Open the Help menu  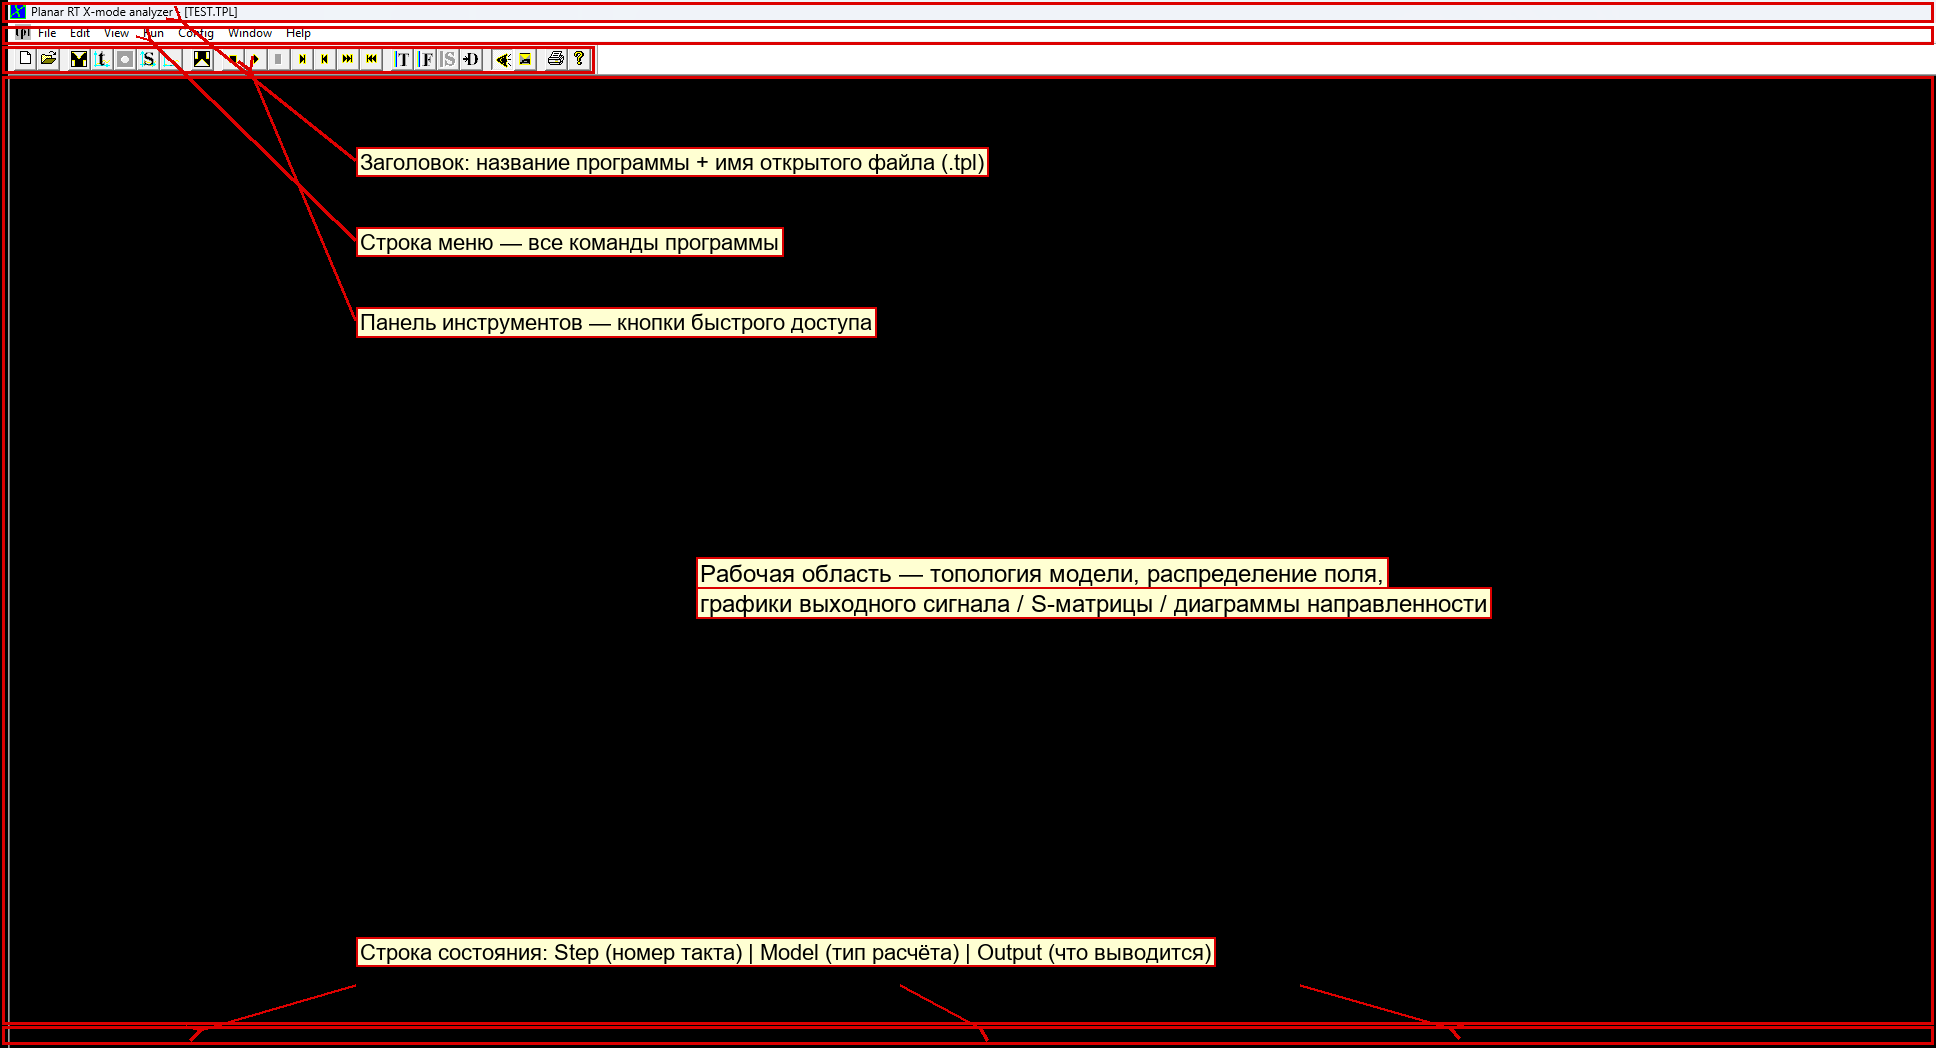tap(298, 33)
